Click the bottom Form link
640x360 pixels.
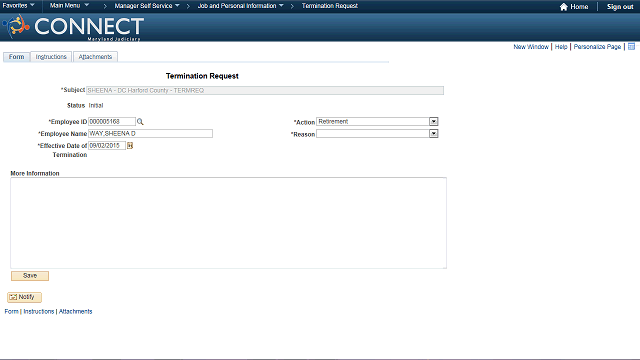pos(11,311)
